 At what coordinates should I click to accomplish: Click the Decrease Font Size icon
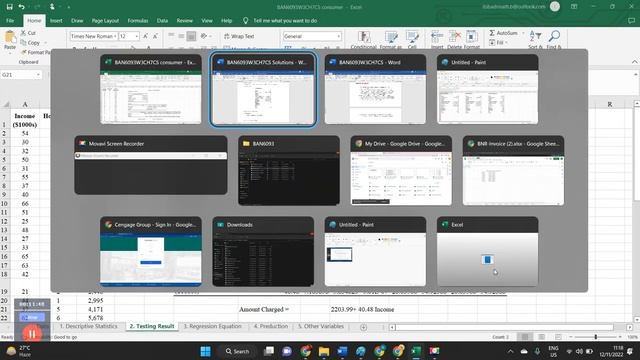155,36
